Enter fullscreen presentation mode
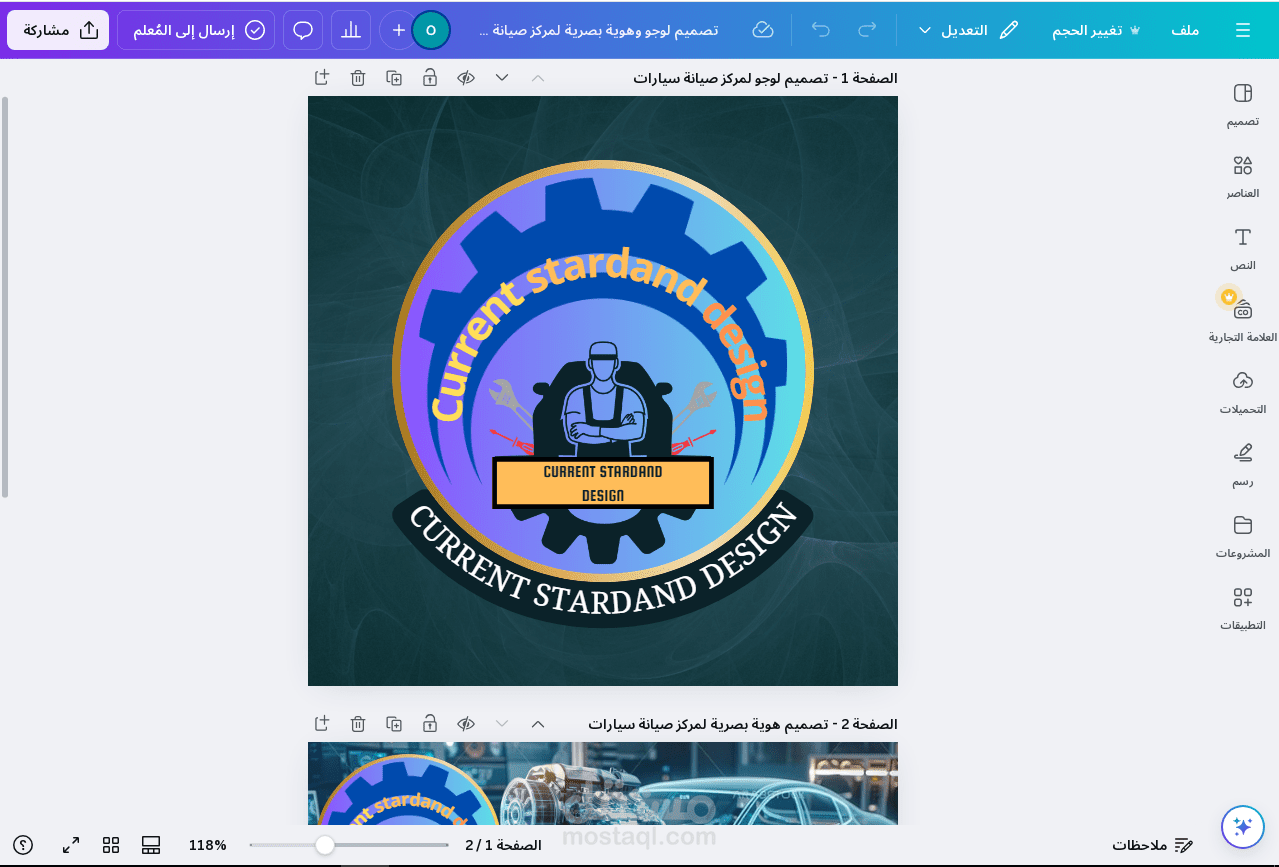 pyautogui.click(x=71, y=845)
